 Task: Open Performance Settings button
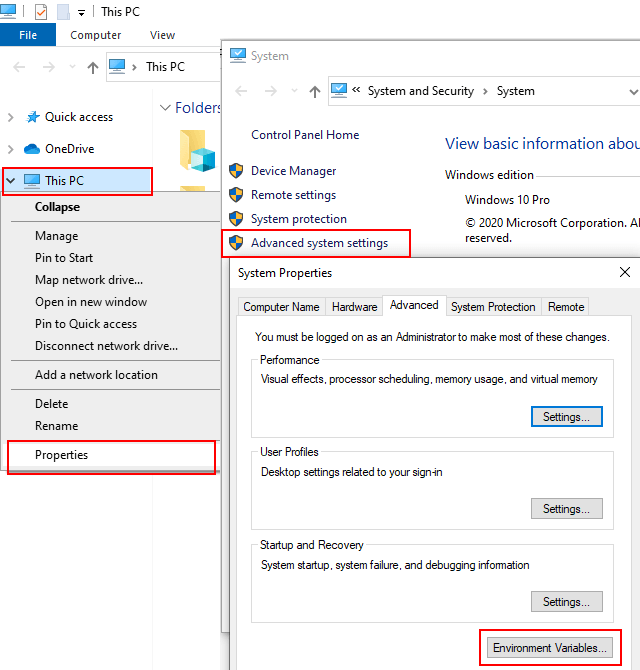pos(566,416)
